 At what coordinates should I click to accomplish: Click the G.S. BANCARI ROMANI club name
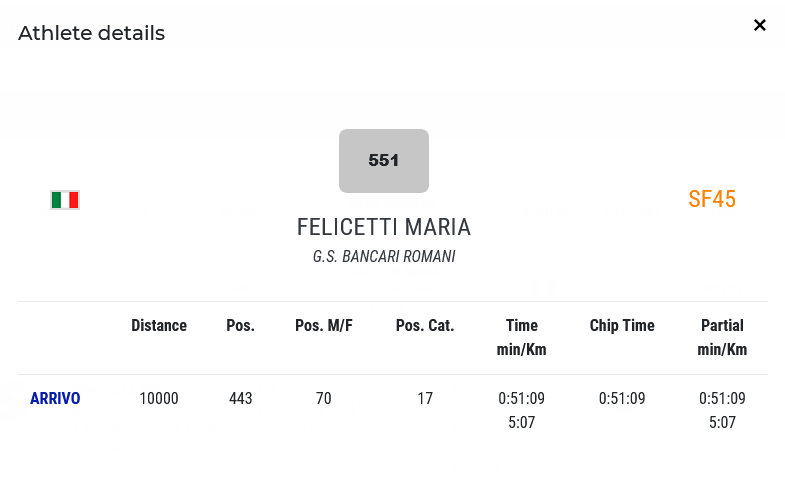384,257
